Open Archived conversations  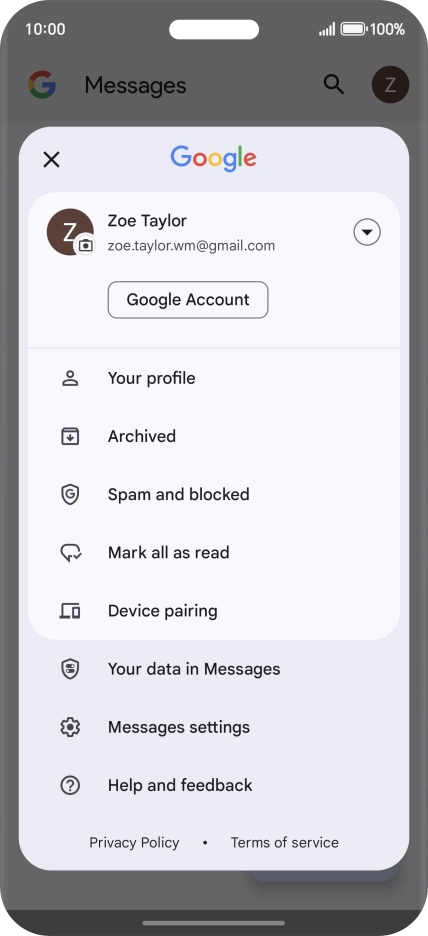(x=214, y=436)
